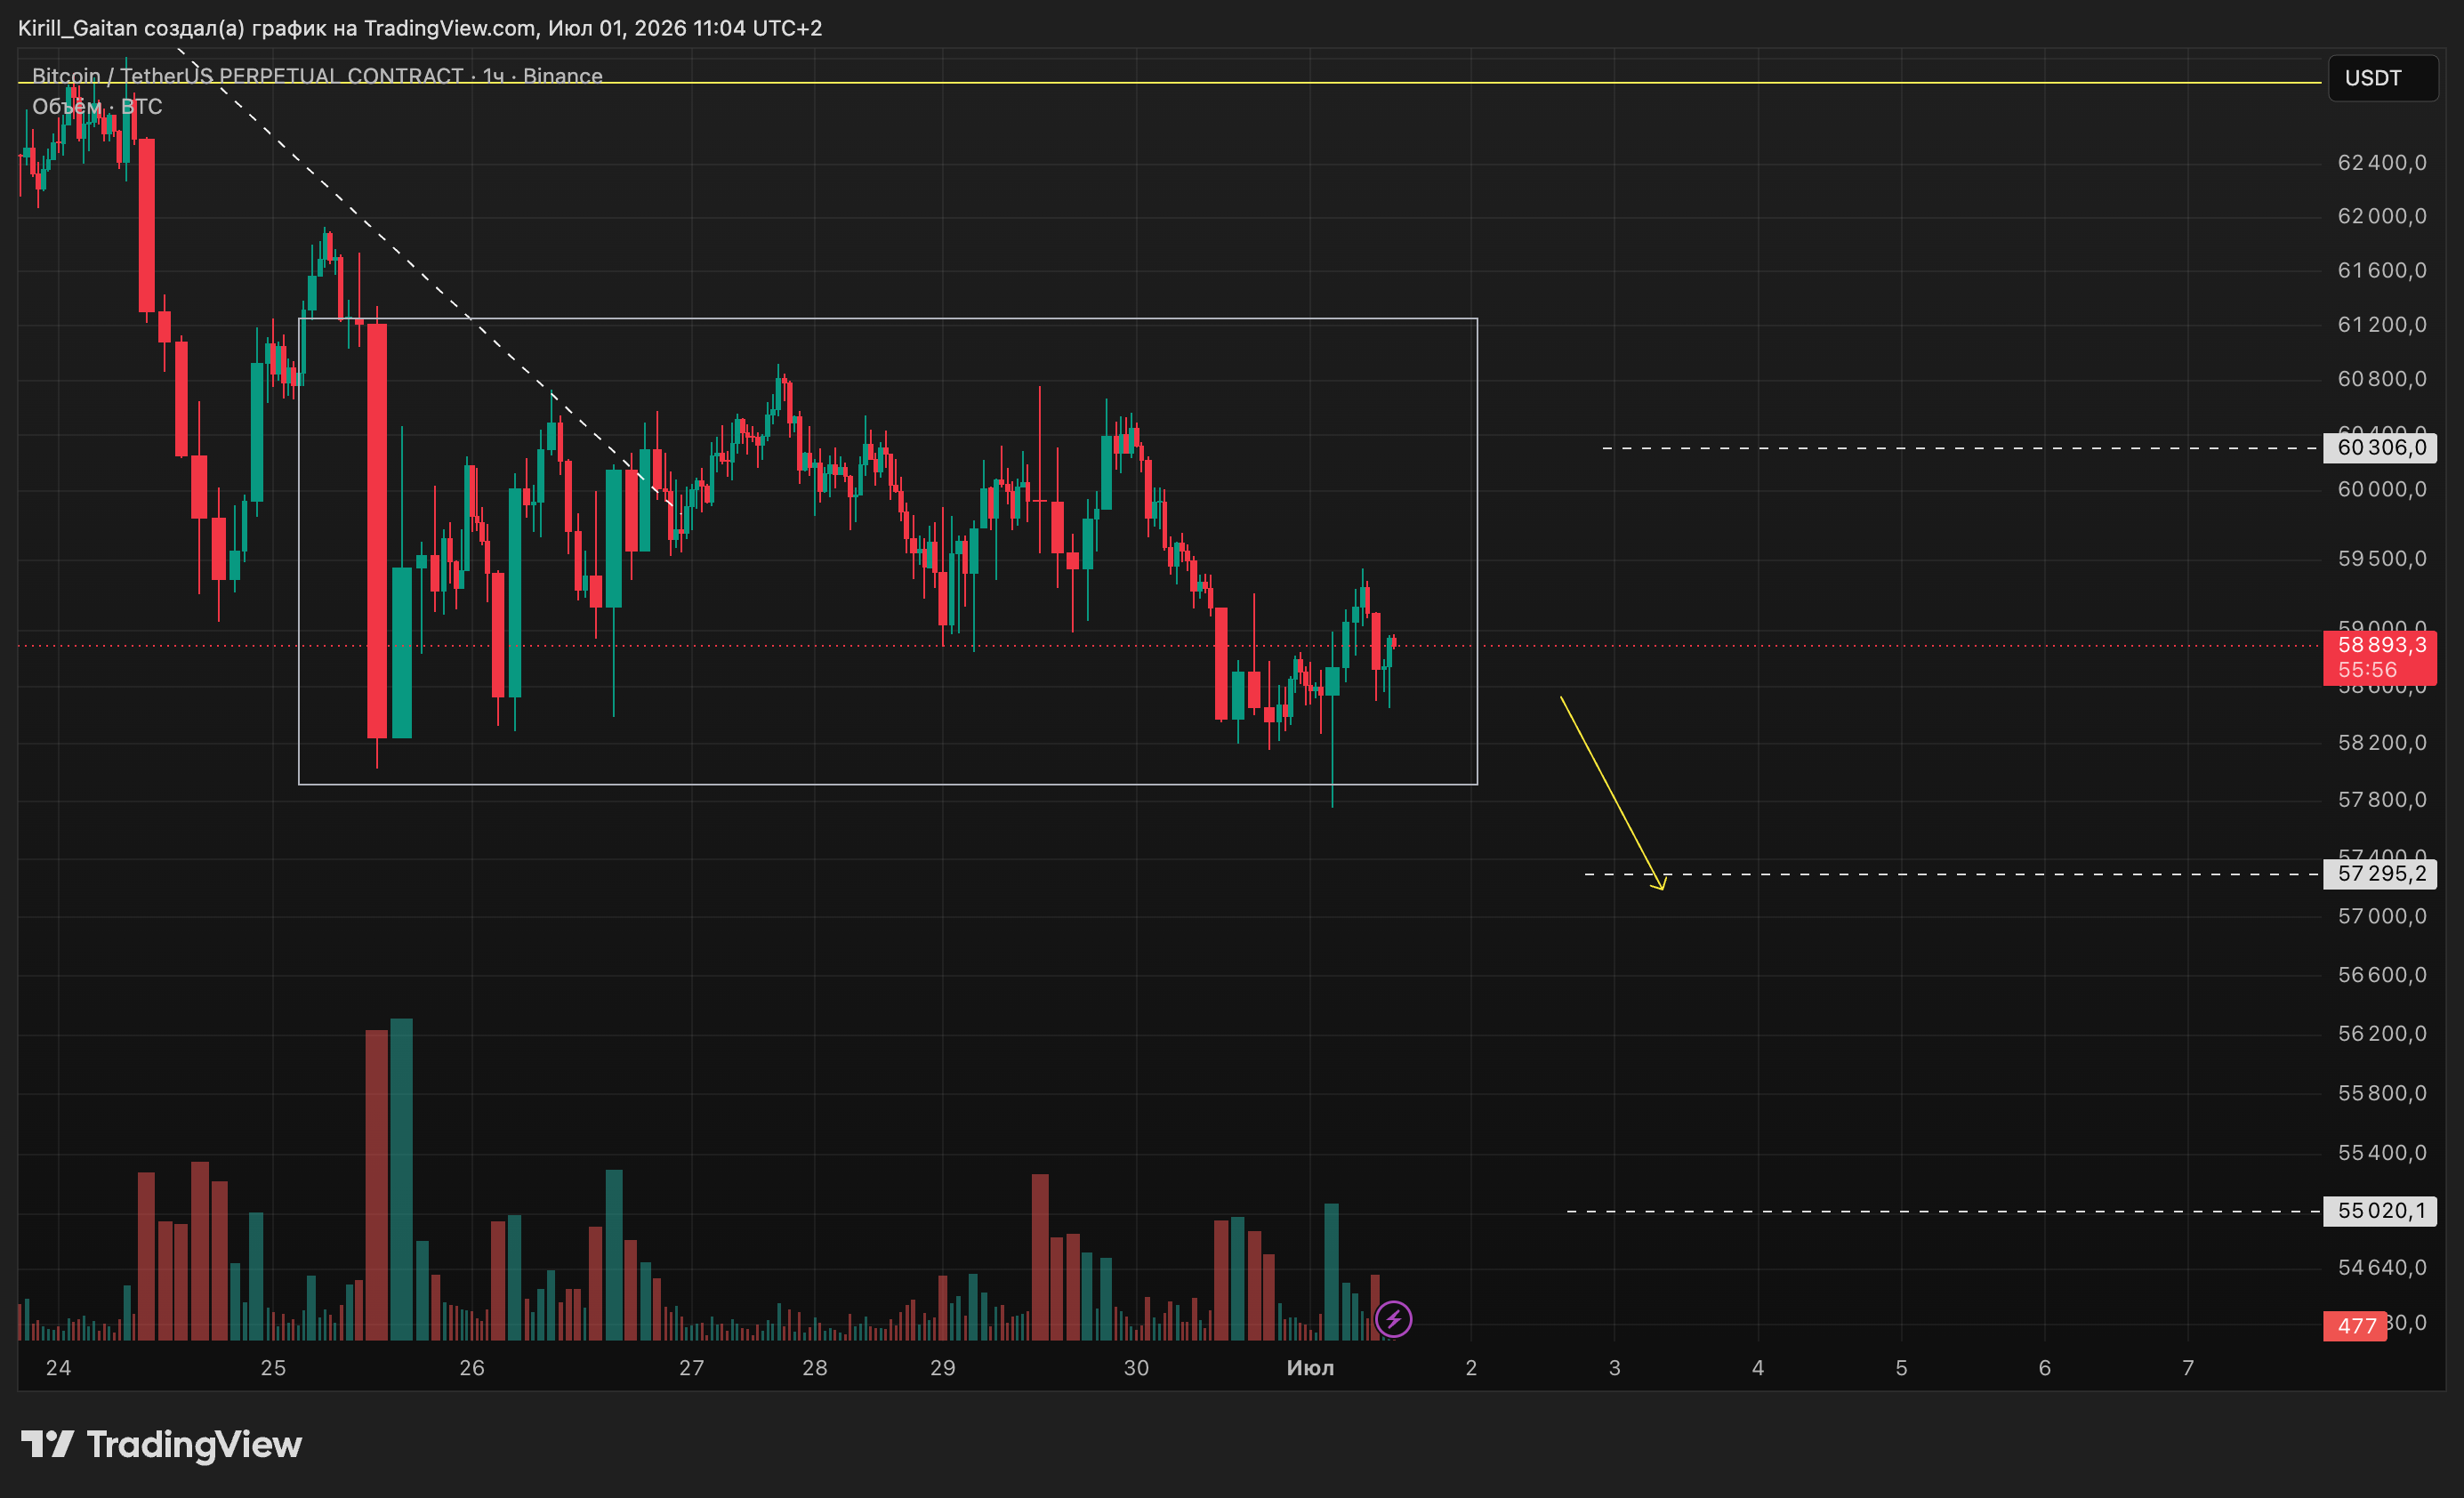This screenshot has height=1498, width=2464.
Task: Select the 55 020,1 dashed level price label
Action: 2381,1211
